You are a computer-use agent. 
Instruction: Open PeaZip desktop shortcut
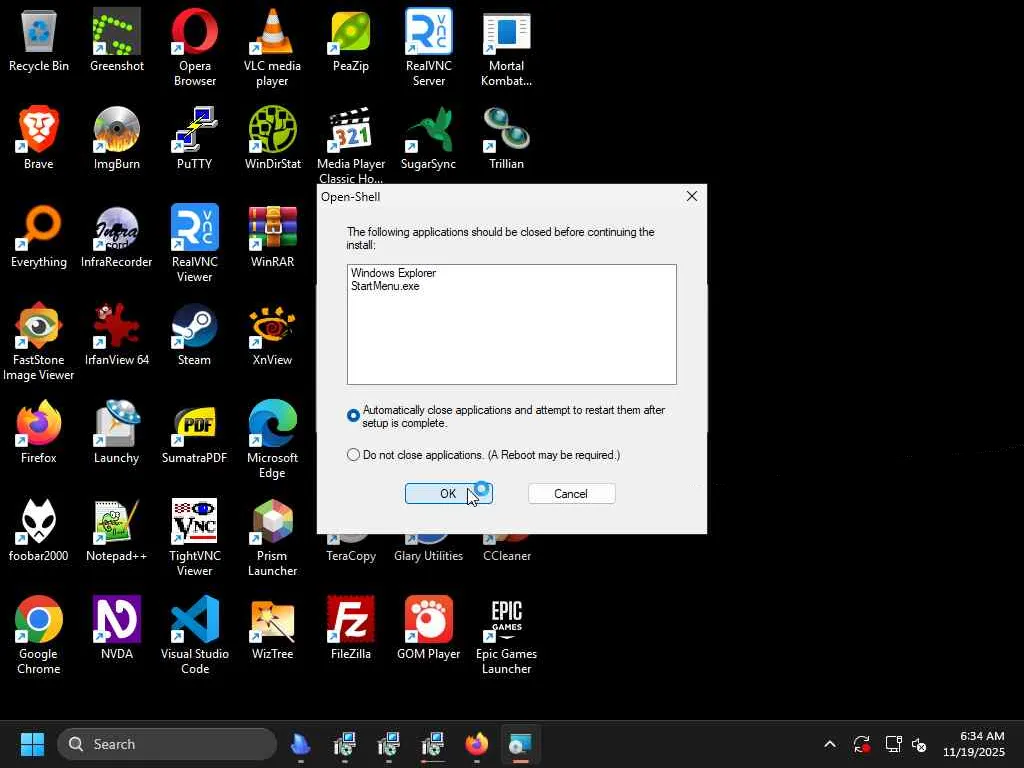[x=351, y=40]
